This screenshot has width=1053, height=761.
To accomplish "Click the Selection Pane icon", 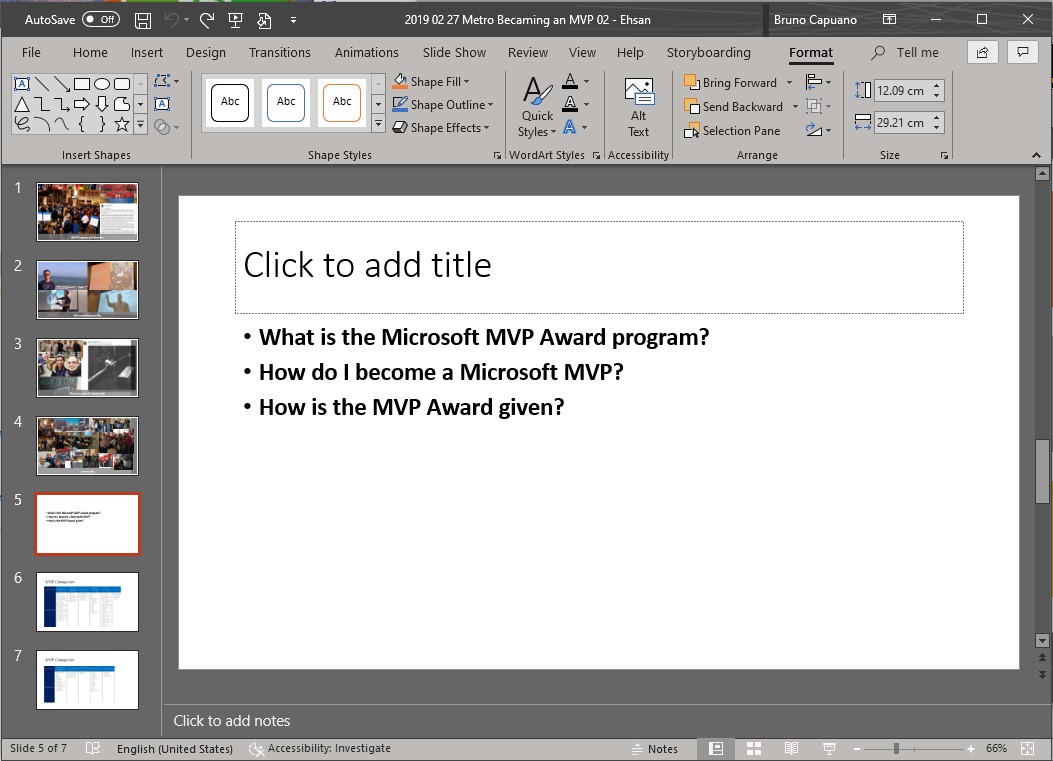I will [691, 131].
